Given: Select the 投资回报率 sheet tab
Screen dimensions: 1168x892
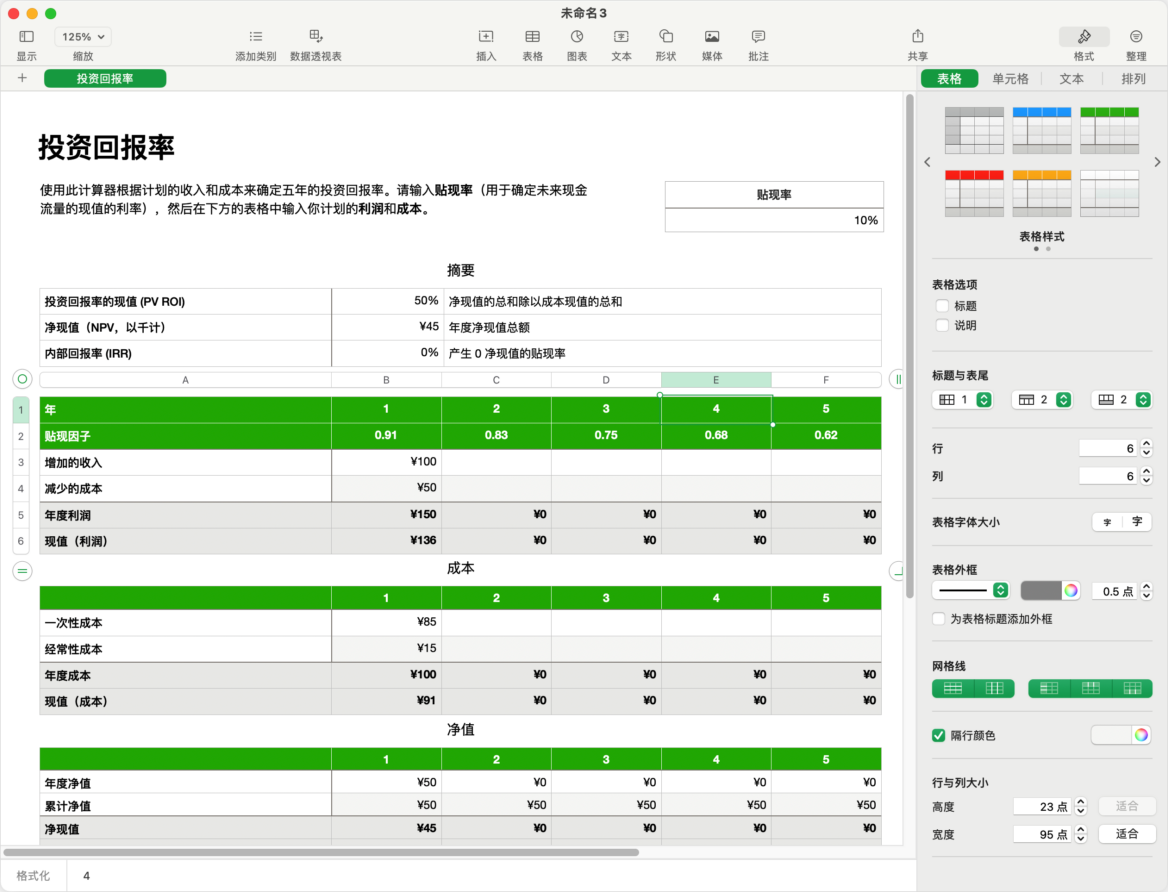Looking at the screenshot, I should pos(105,78).
